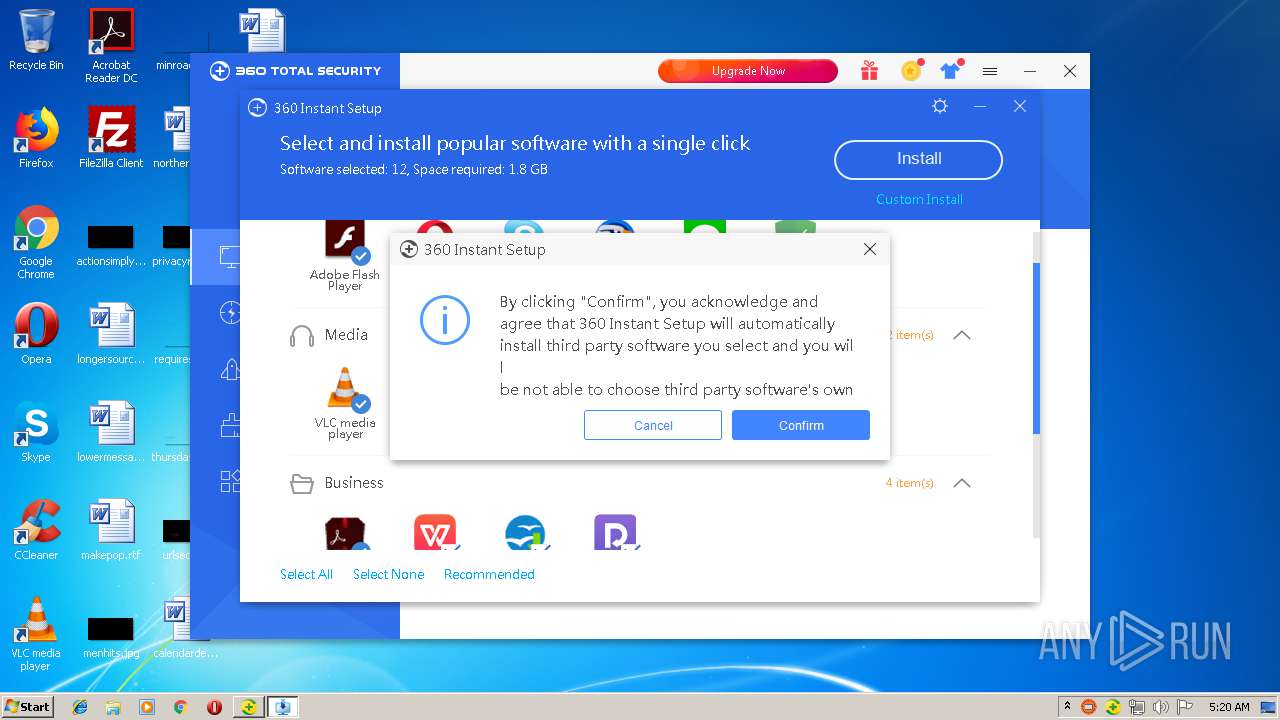Viewport: 1280px width, 720px height.
Task: Click the Start button
Action: coord(27,706)
